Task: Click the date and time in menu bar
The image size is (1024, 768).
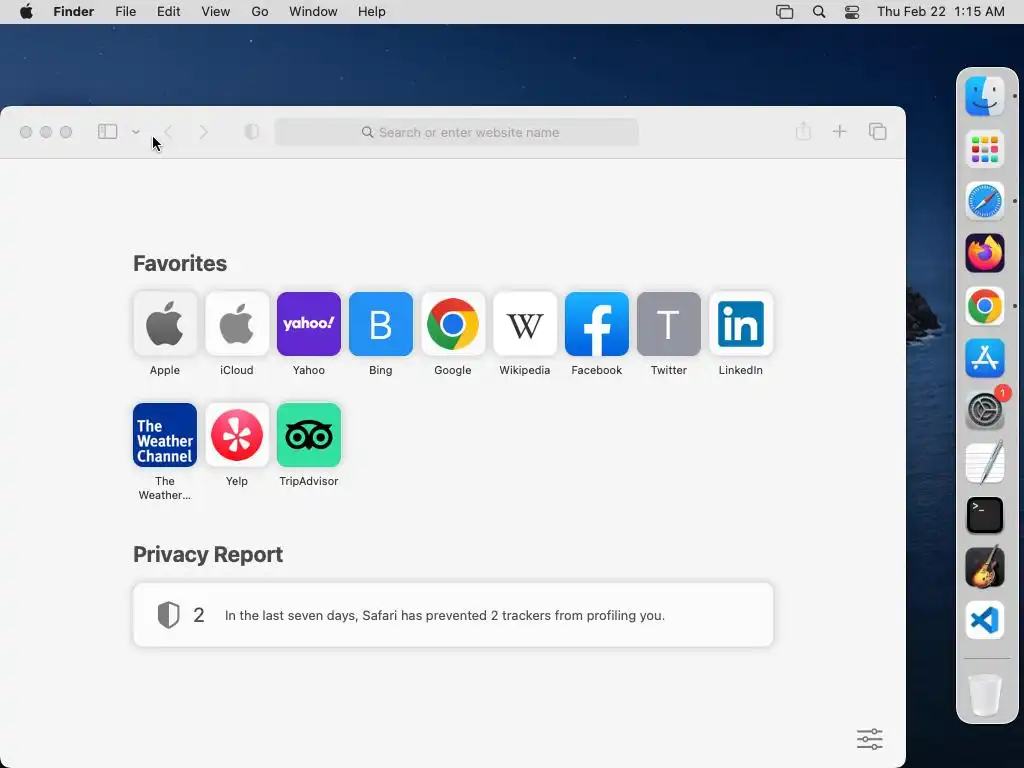Action: tap(940, 12)
